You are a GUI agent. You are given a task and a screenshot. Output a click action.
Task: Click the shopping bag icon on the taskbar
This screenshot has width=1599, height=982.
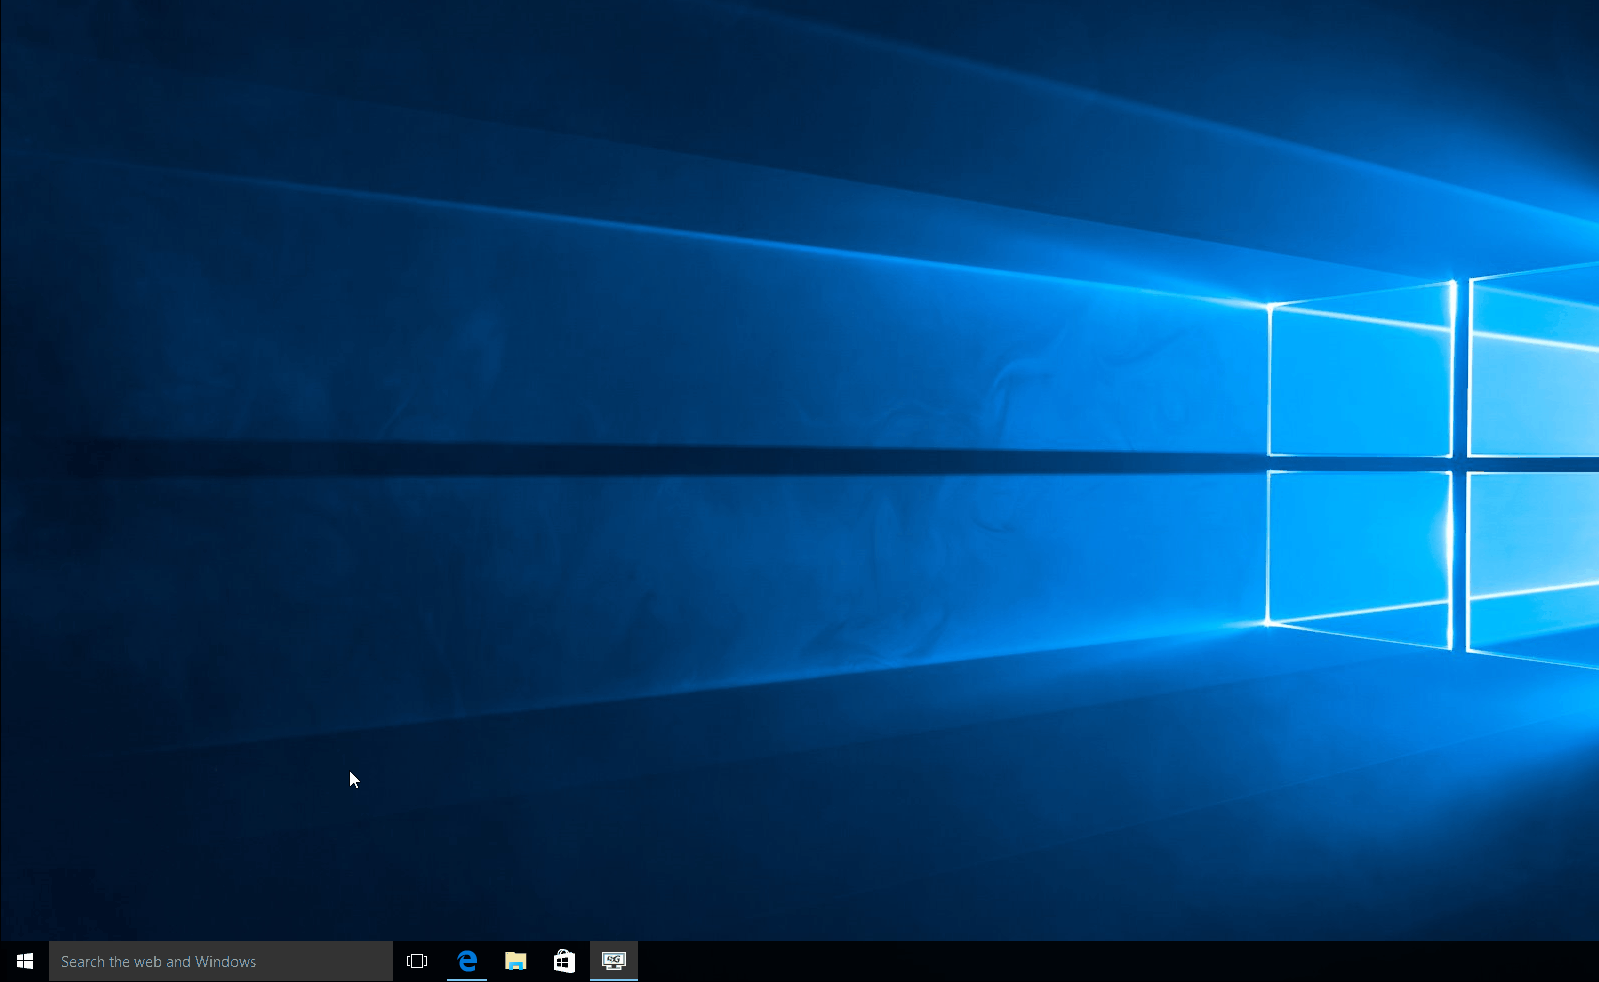pos(564,961)
